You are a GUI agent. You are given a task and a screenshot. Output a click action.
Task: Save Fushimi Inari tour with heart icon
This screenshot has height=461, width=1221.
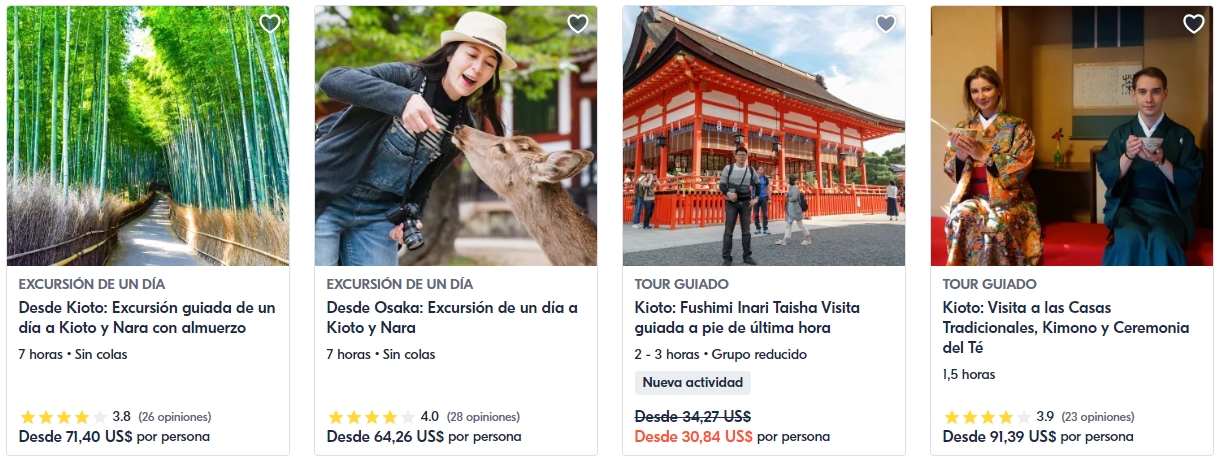pyautogui.click(x=886, y=24)
